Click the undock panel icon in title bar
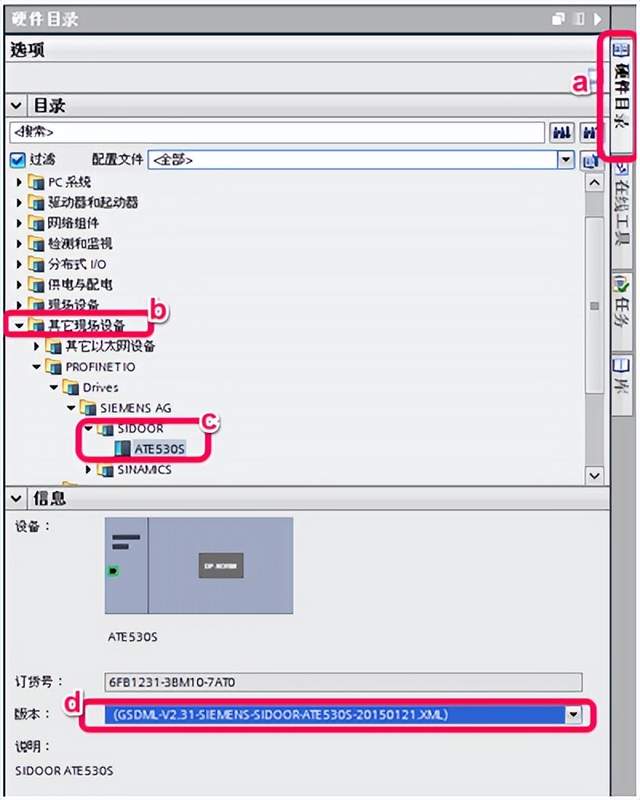640x800 pixels. tap(558, 19)
